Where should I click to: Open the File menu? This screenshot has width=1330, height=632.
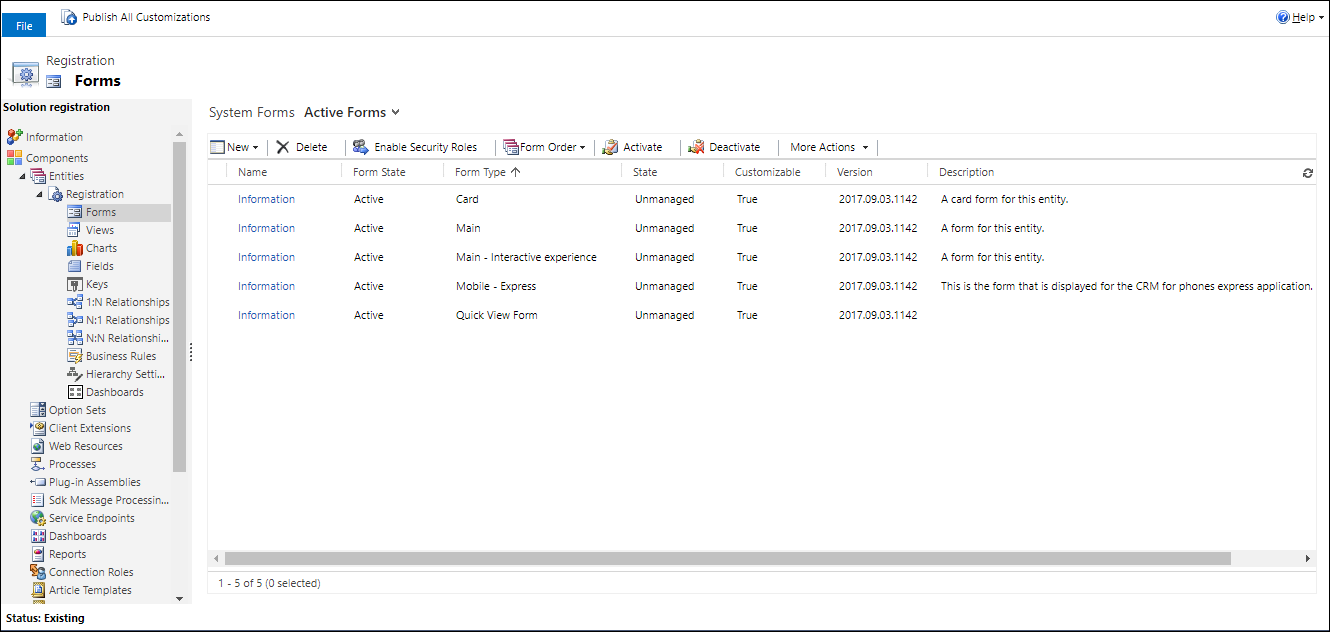click(x=24, y=26)
